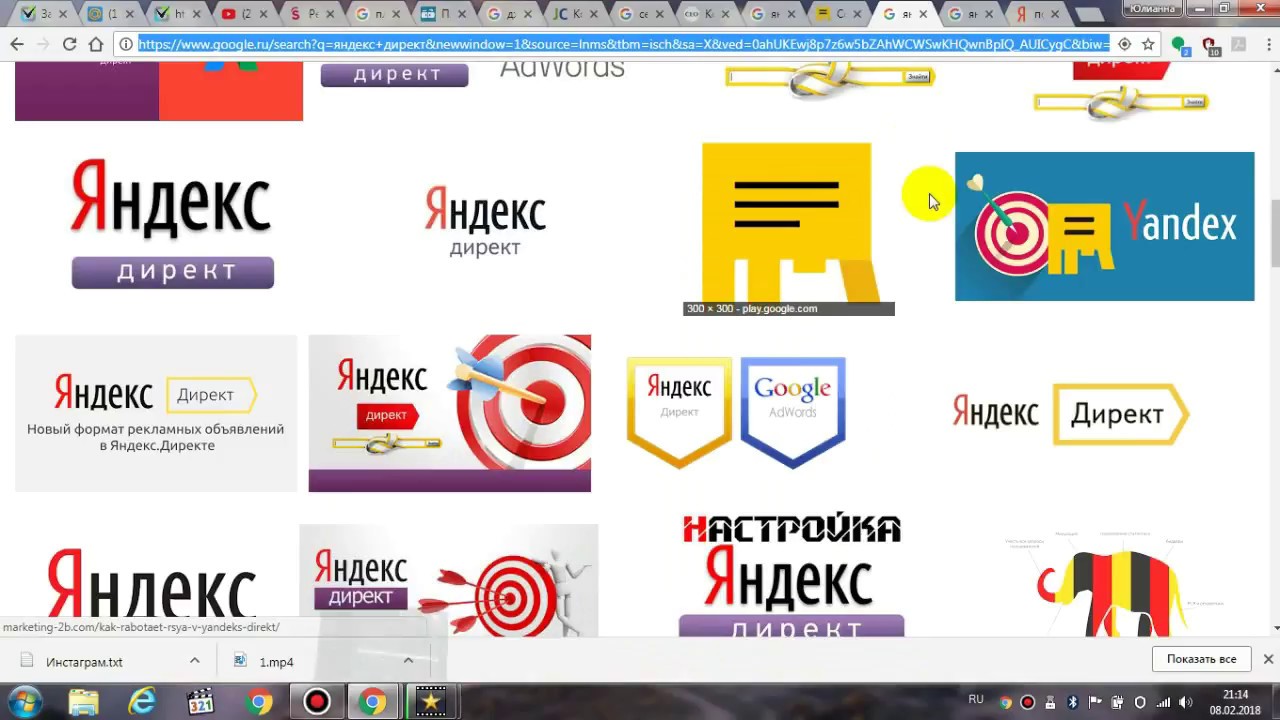Screen dimensions: 1280x720
Task: Open the Яндекс and Google AdWords badges image
Action: coord(736,412)
